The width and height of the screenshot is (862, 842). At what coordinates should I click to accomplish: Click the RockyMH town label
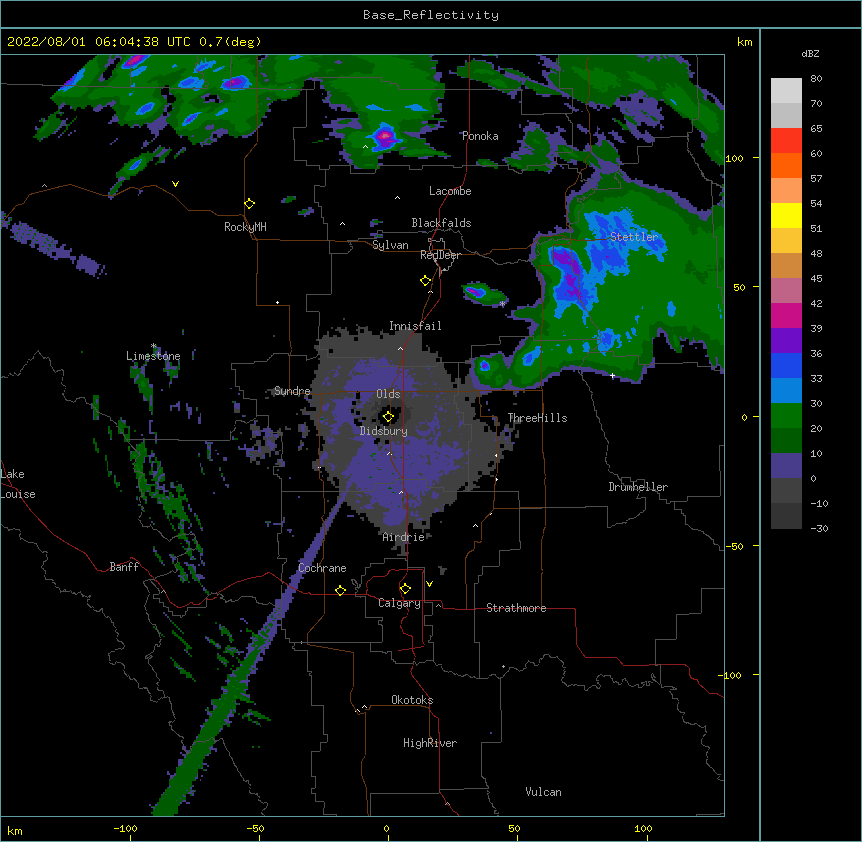coord(245,227)
